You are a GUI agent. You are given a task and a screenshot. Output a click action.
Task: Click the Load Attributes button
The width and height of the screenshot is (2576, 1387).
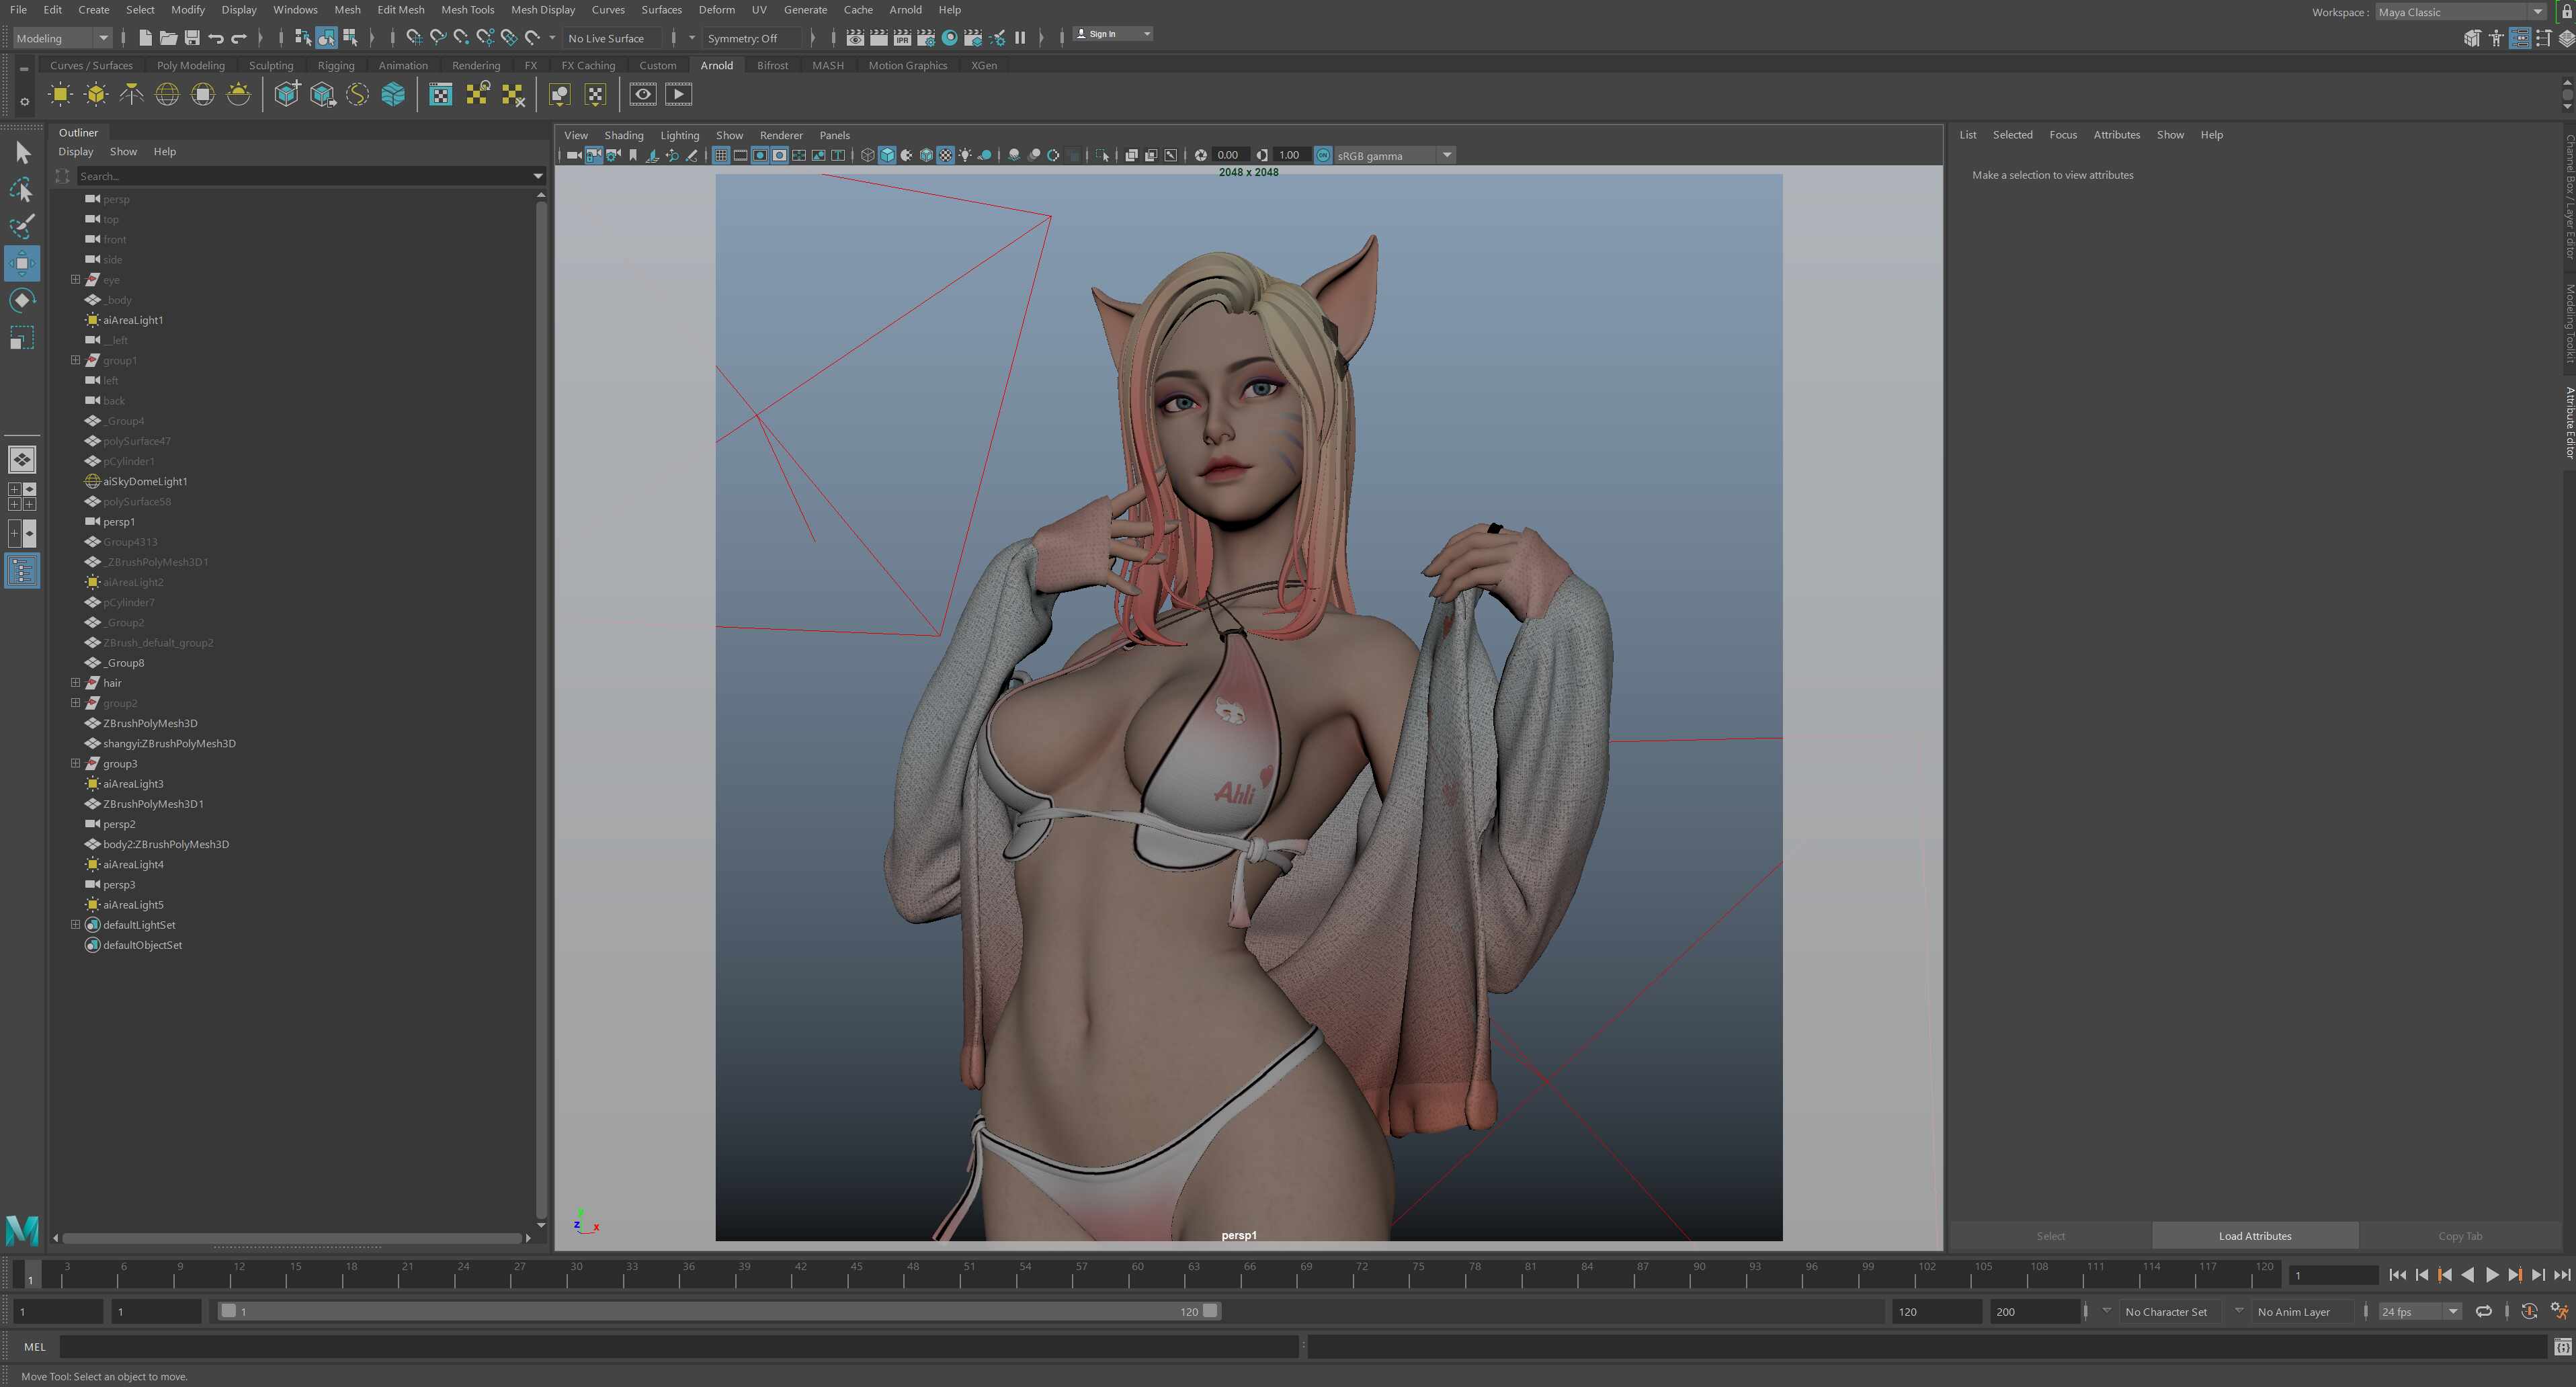click(x=2255, y=1236)
